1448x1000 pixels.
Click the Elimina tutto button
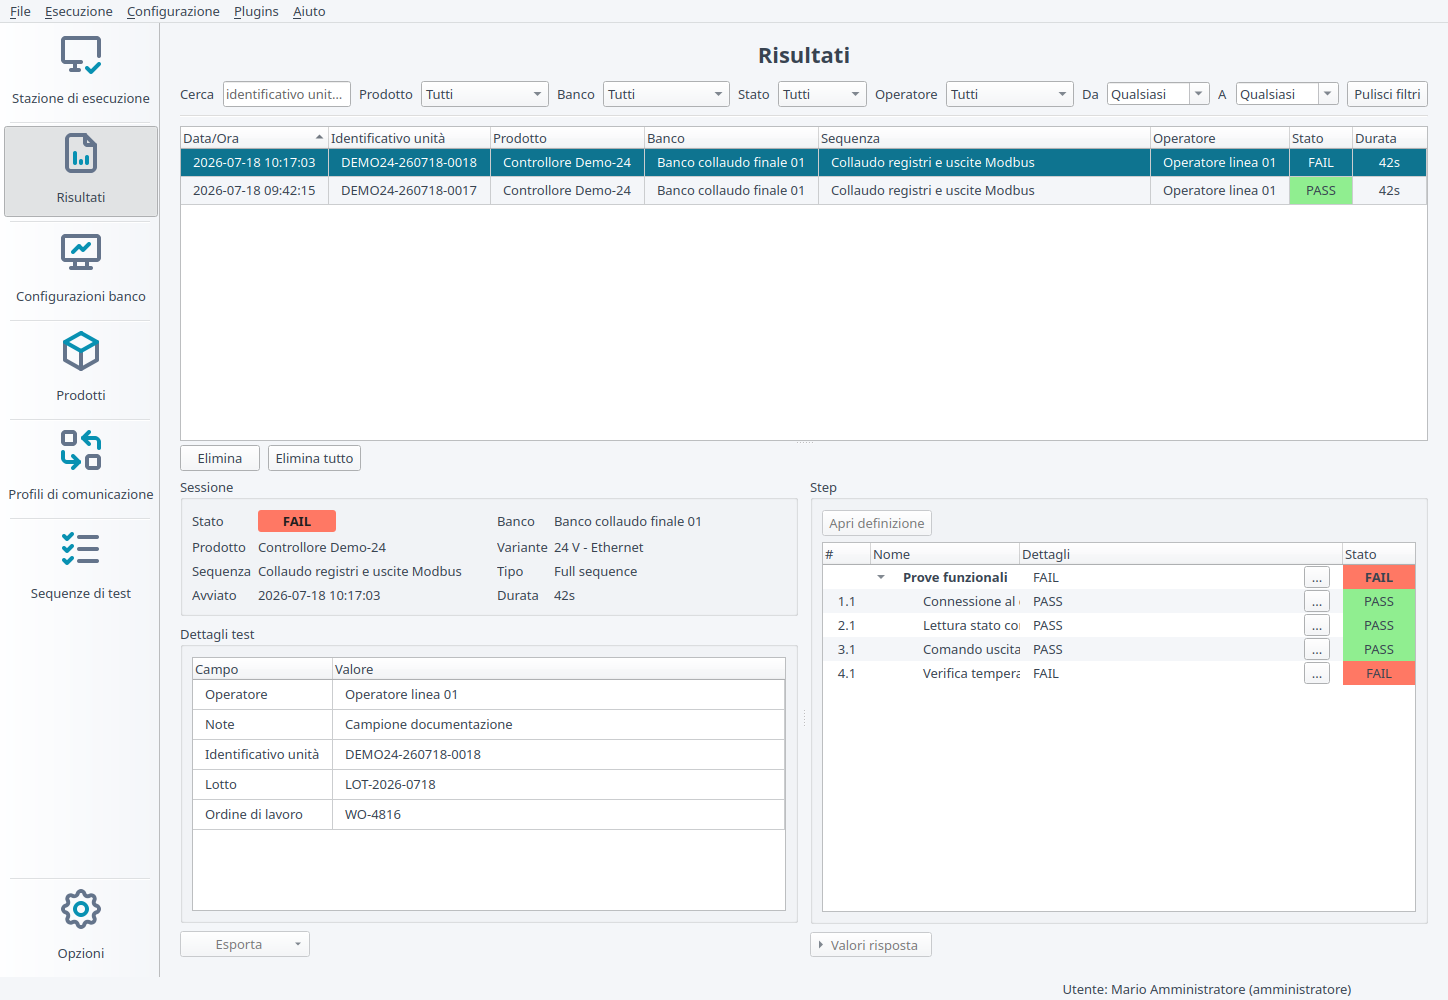tap(314, 458)
